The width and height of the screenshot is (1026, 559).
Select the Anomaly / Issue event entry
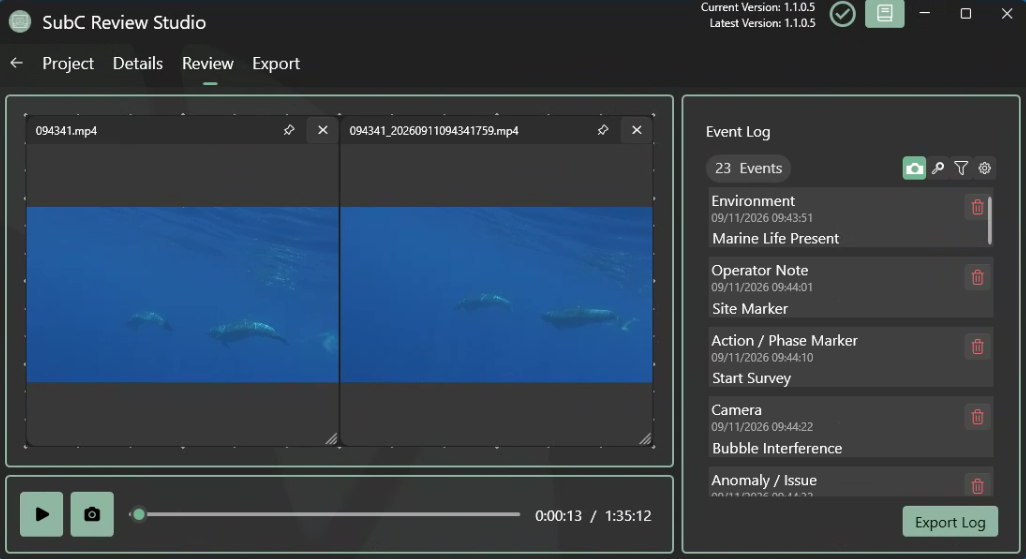pos(851,482)
